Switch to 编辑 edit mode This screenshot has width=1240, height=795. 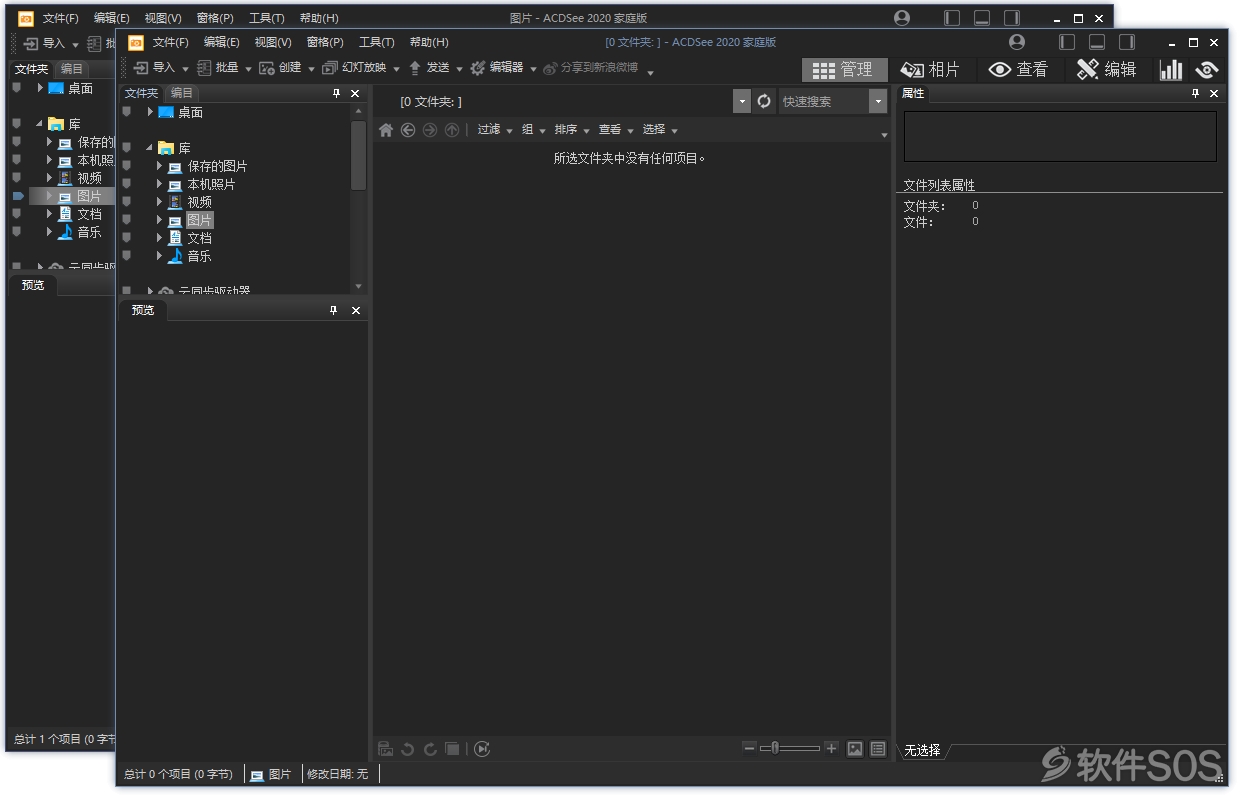1107,69
